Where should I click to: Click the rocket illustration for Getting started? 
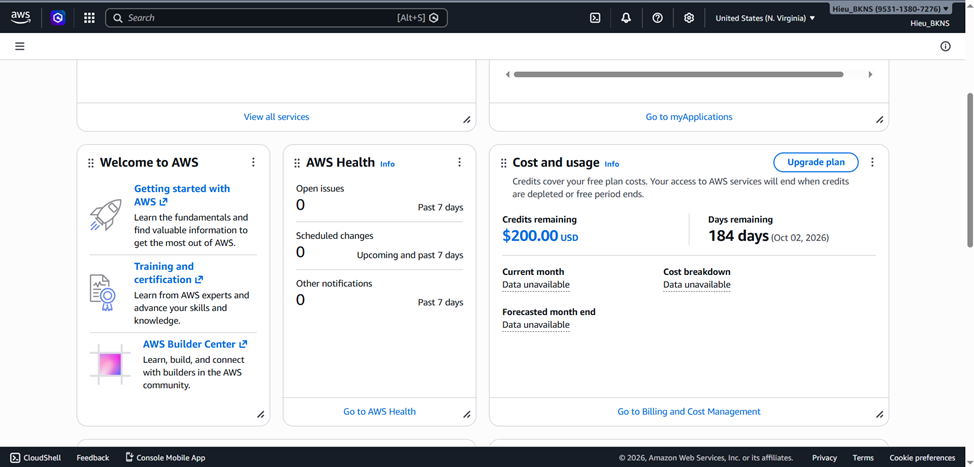coord(106,215)
